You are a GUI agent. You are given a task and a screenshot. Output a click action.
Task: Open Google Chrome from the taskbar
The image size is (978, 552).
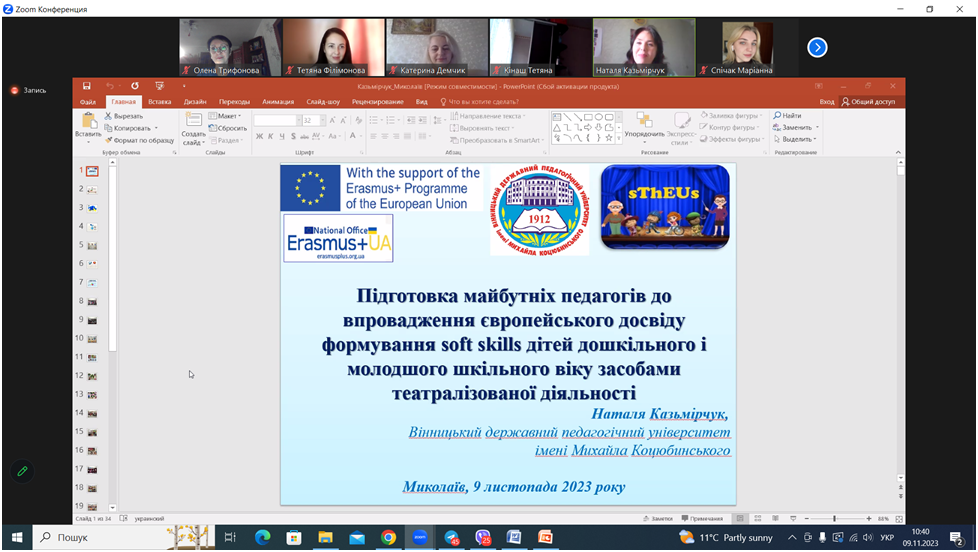tap(388, 538)
